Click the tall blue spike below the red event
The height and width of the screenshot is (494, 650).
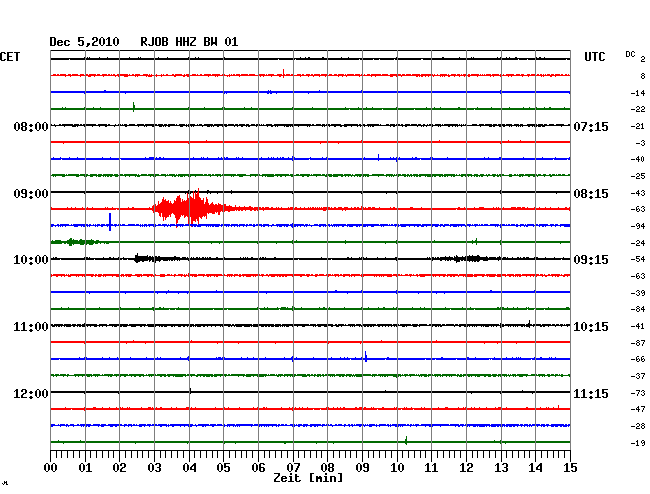point(110,222)
